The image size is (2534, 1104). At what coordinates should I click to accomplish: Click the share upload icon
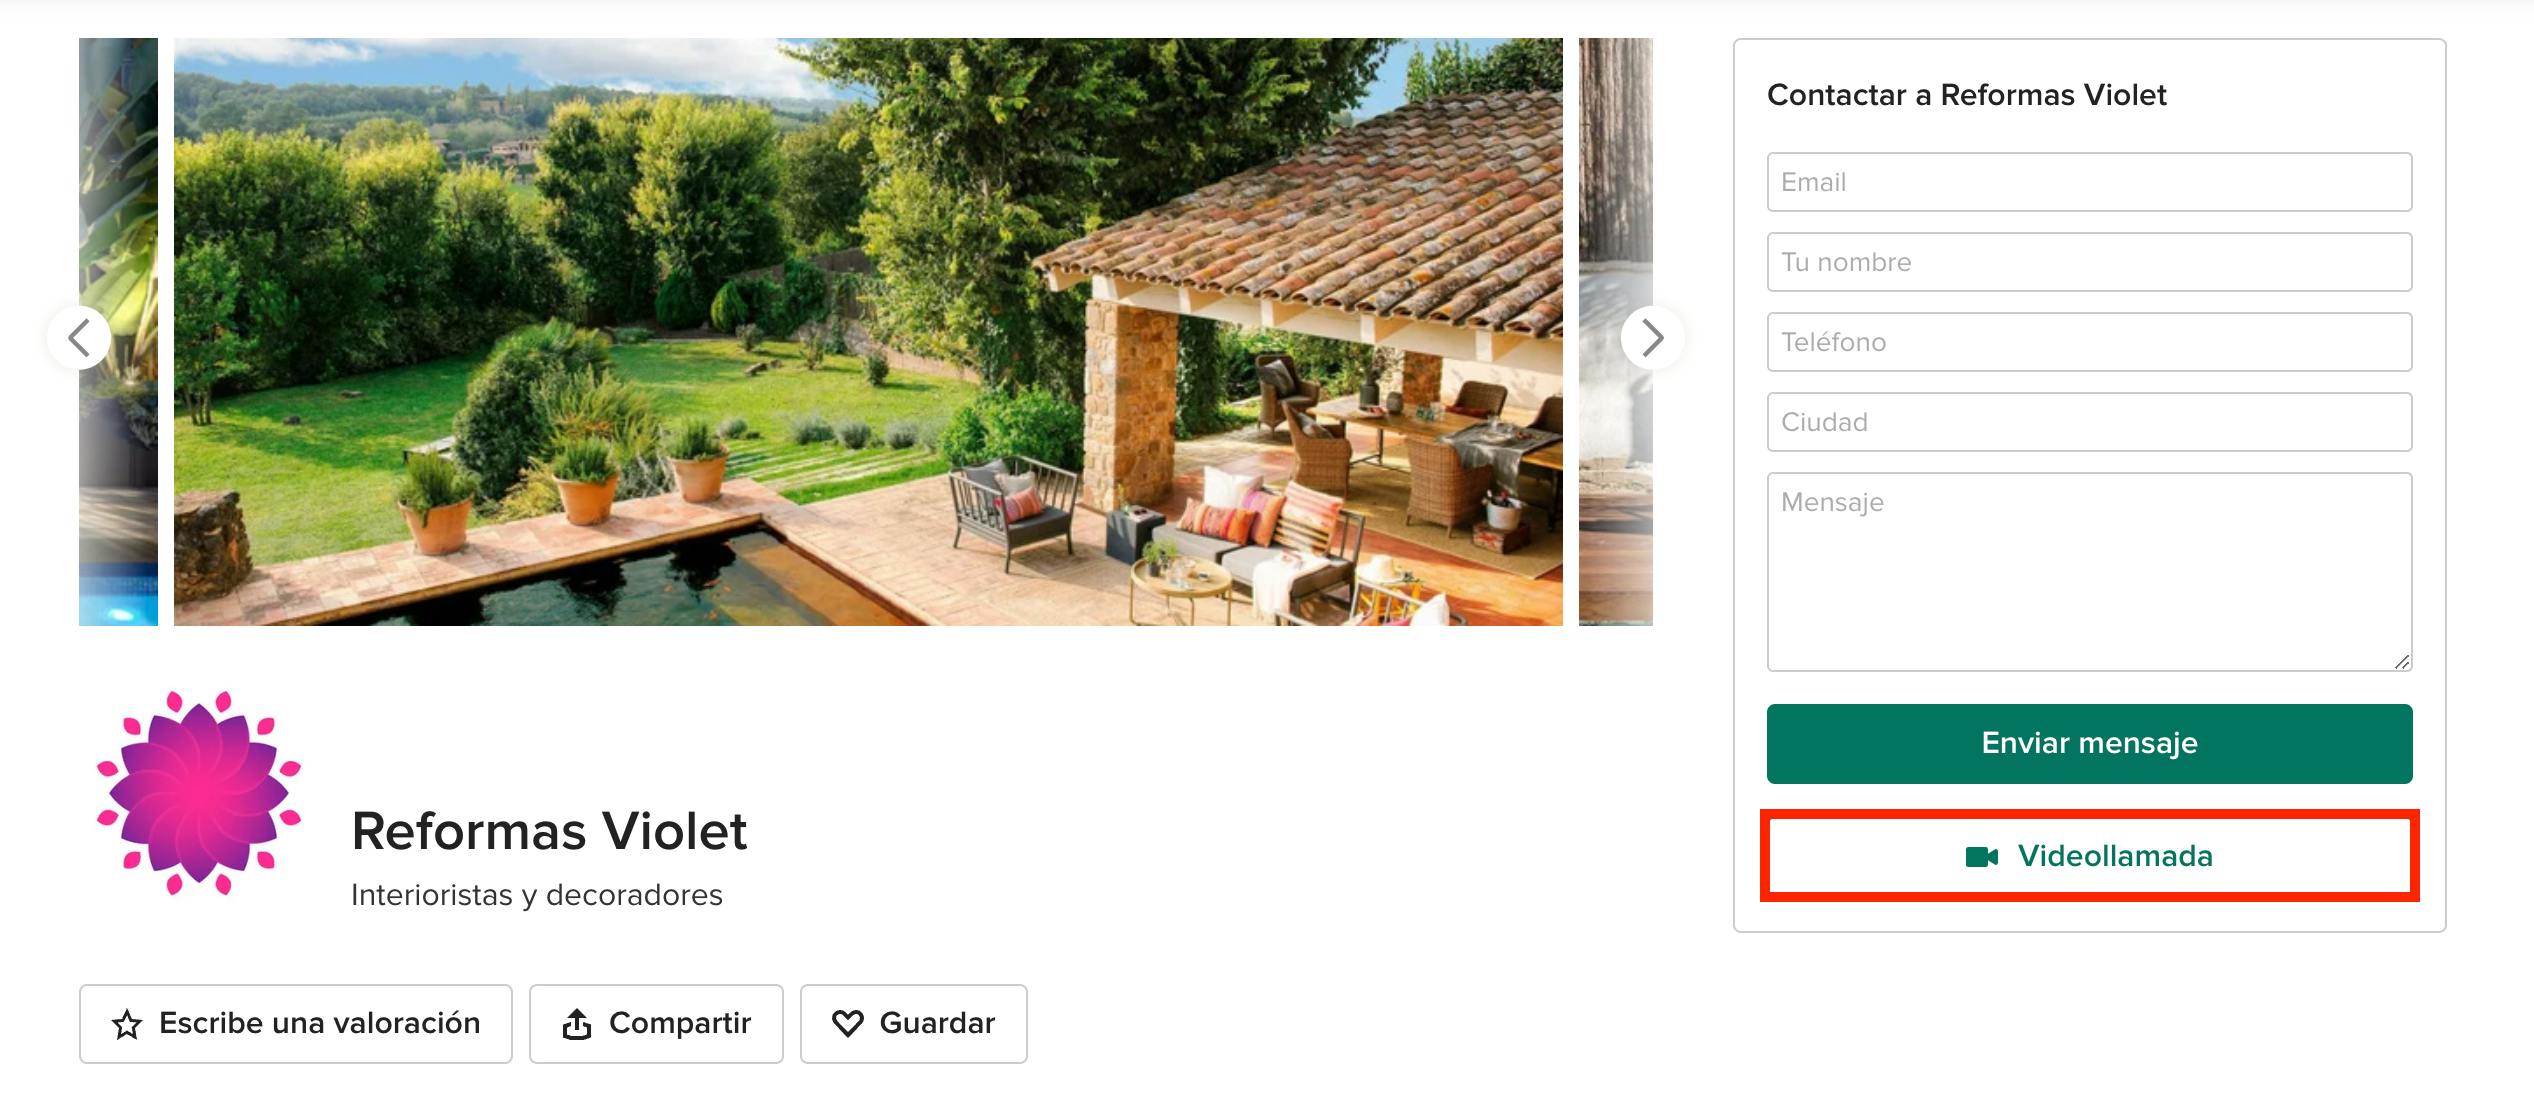577,1024
